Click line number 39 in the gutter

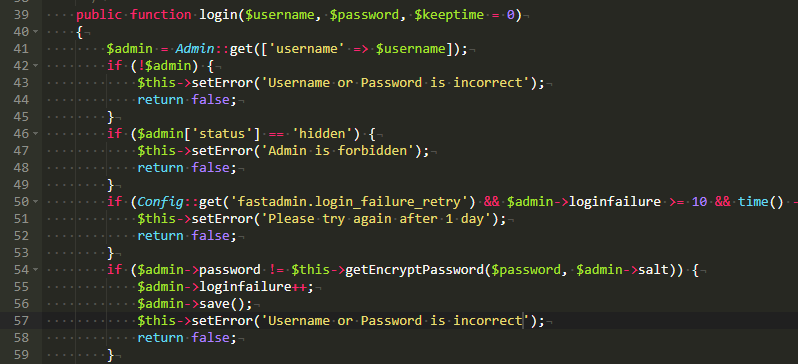pyautogui.click(x=20, y=15)
